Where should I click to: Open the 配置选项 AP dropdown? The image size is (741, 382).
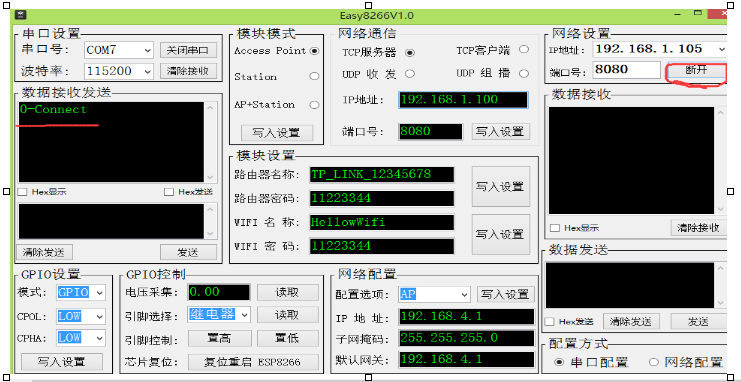(465, 295)
